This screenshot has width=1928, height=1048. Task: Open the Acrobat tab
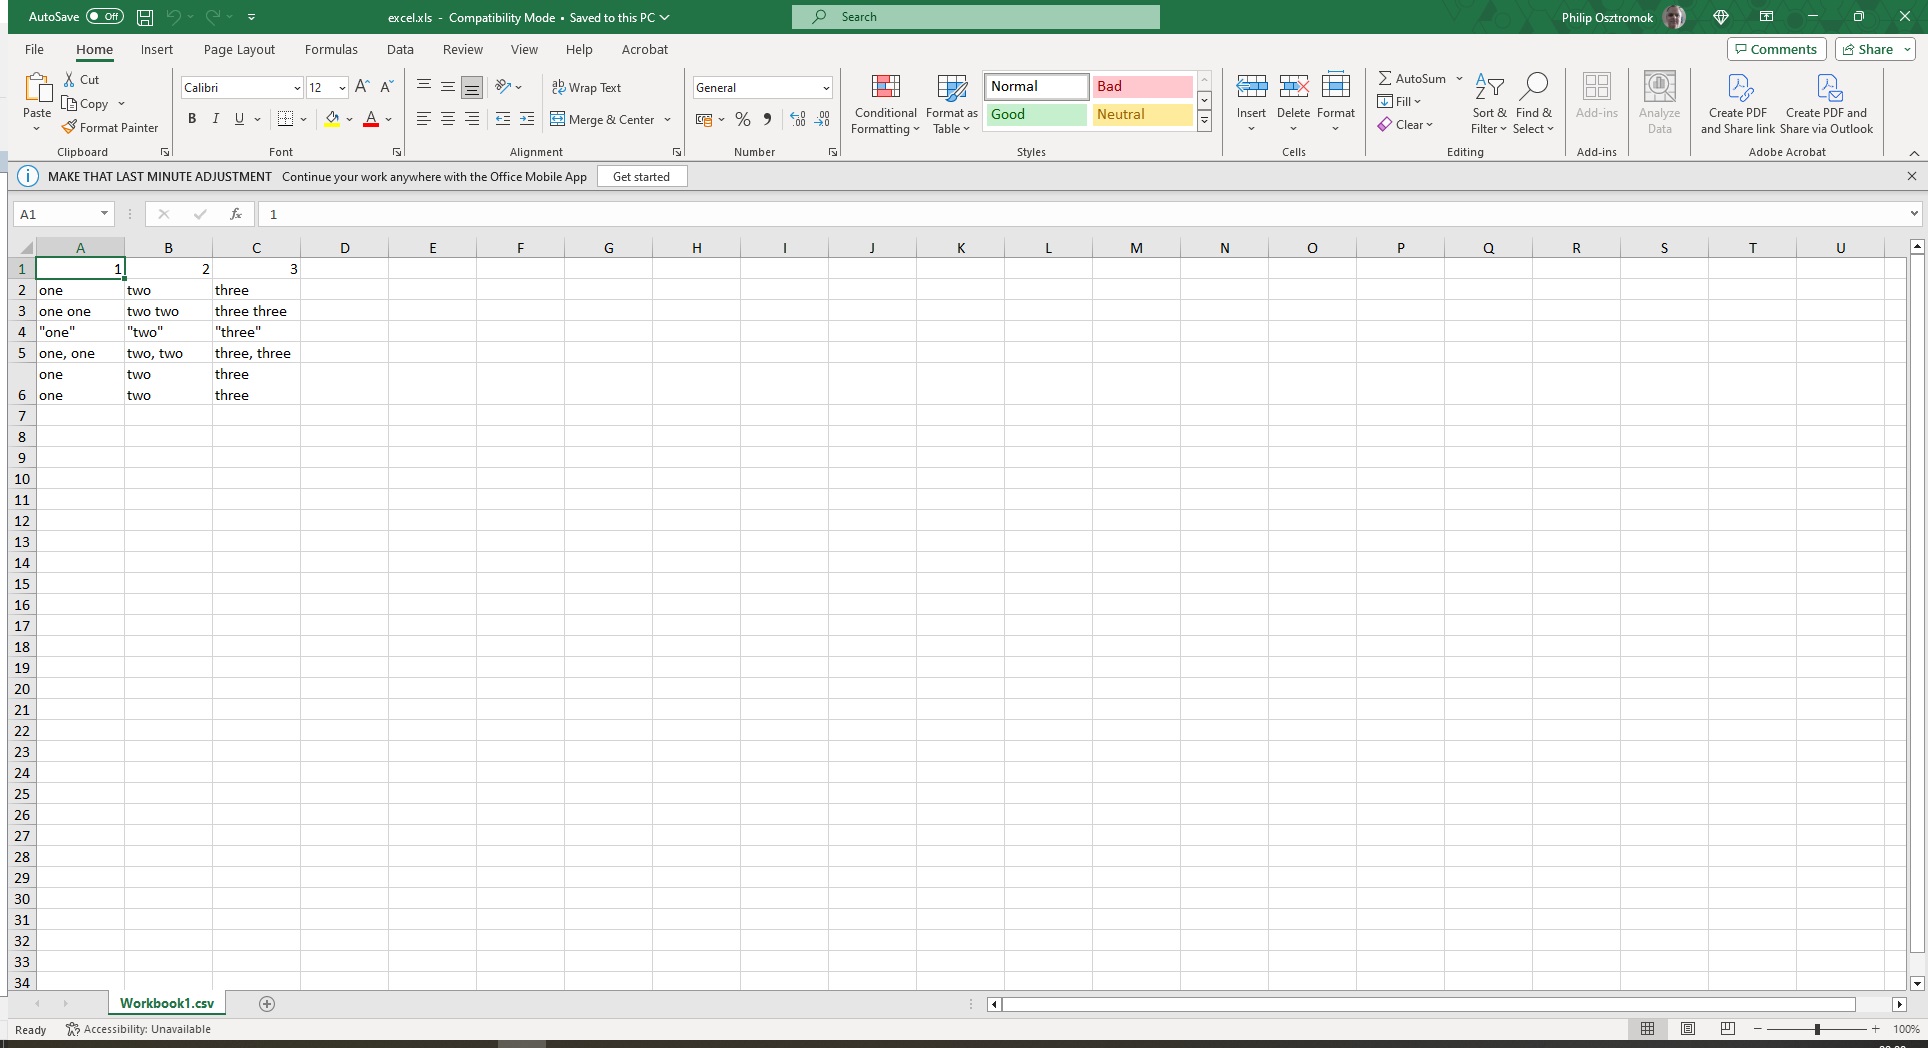tap(645, 49)
